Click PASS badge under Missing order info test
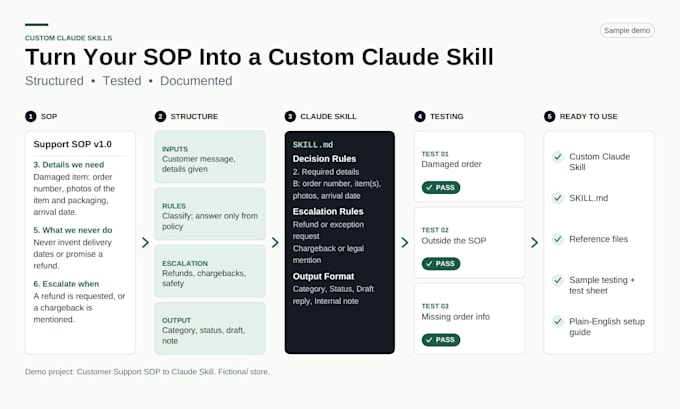Image resolution: width=680 pixels, height=409 pixels. click(x=441, y=340)
